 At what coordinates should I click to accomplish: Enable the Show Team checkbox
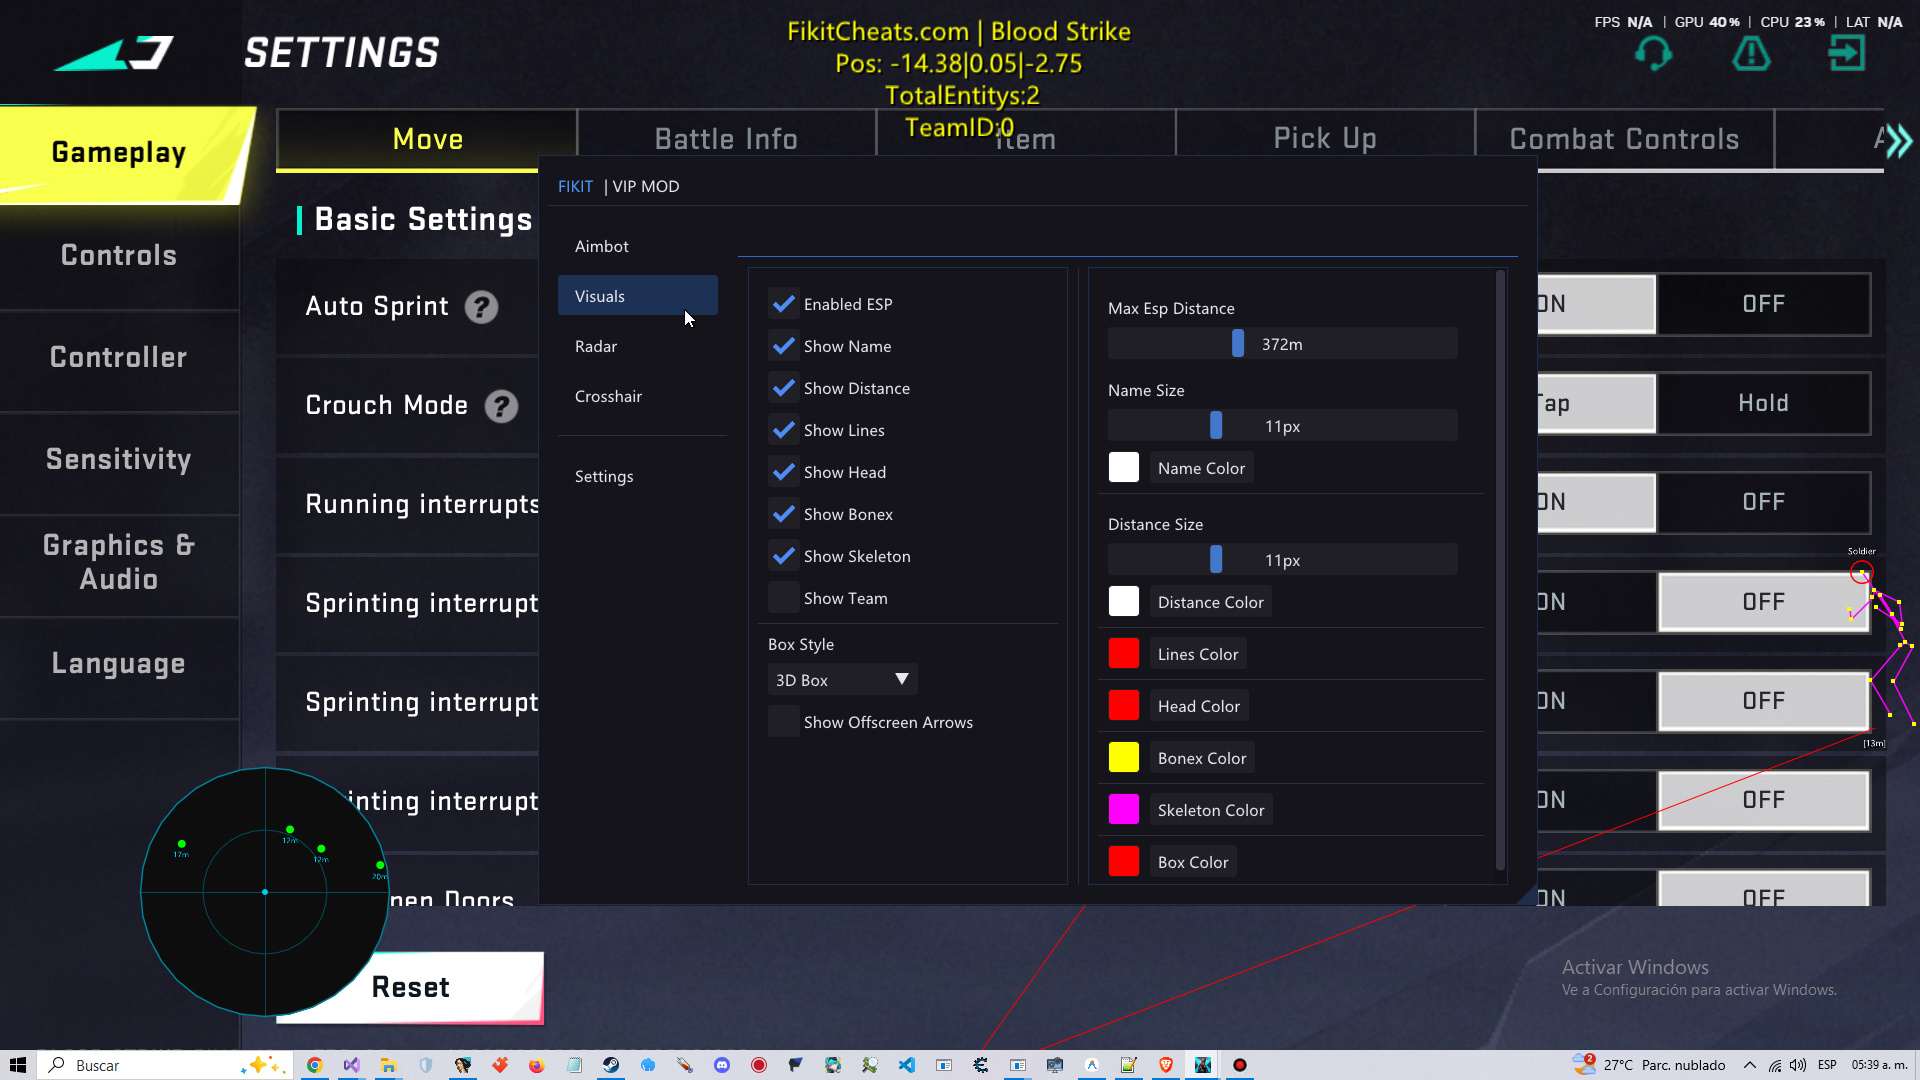784,598
